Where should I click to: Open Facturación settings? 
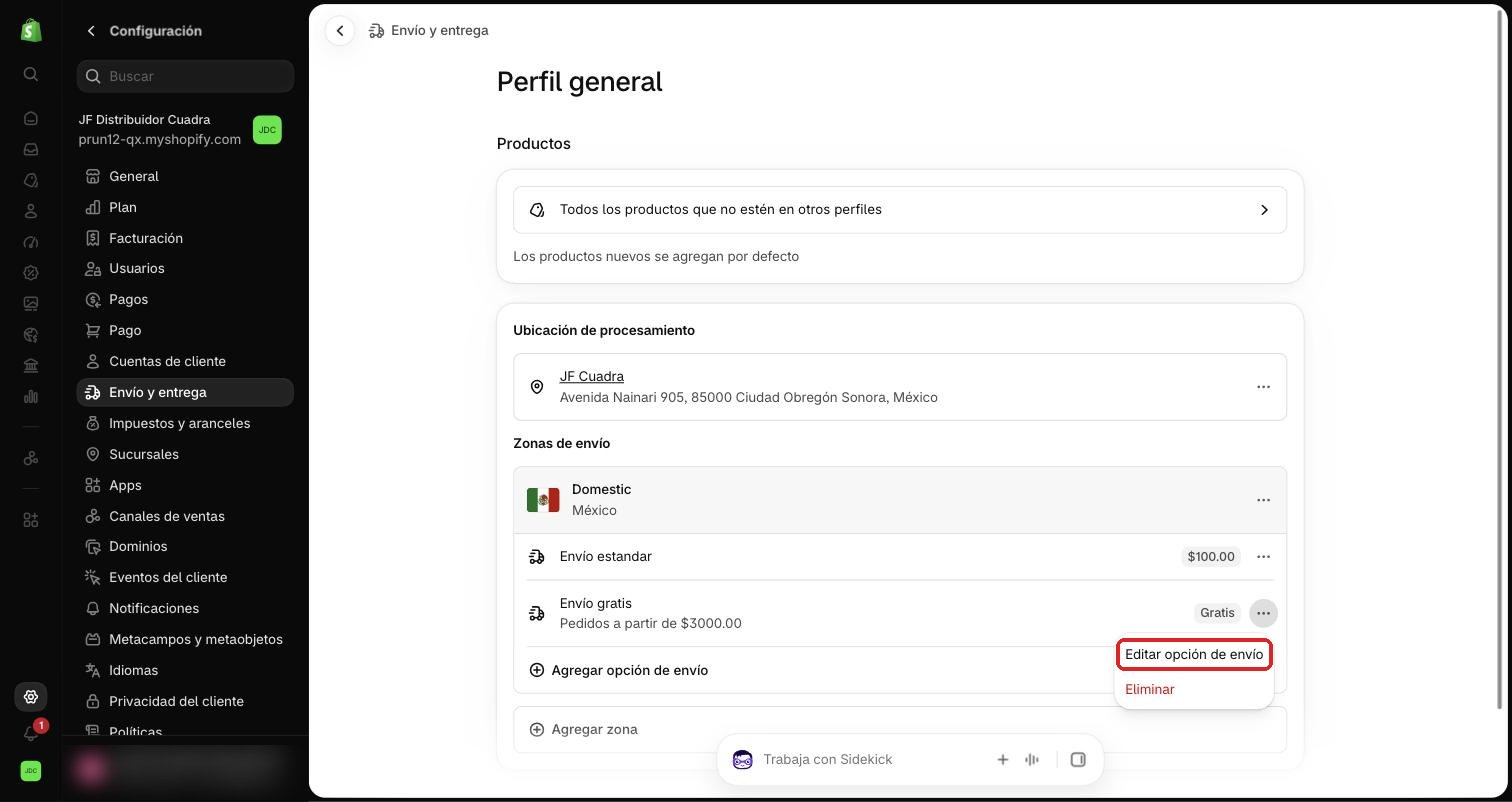tap(185, 238)
